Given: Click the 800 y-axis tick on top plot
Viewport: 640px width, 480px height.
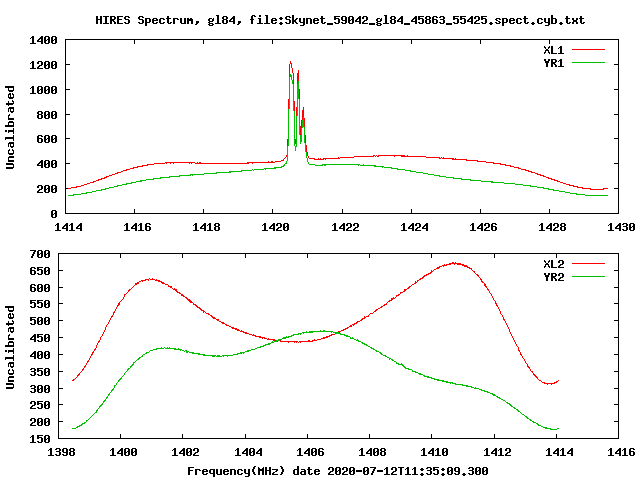Looking at the screenshot, I should [x=47, y=115].
